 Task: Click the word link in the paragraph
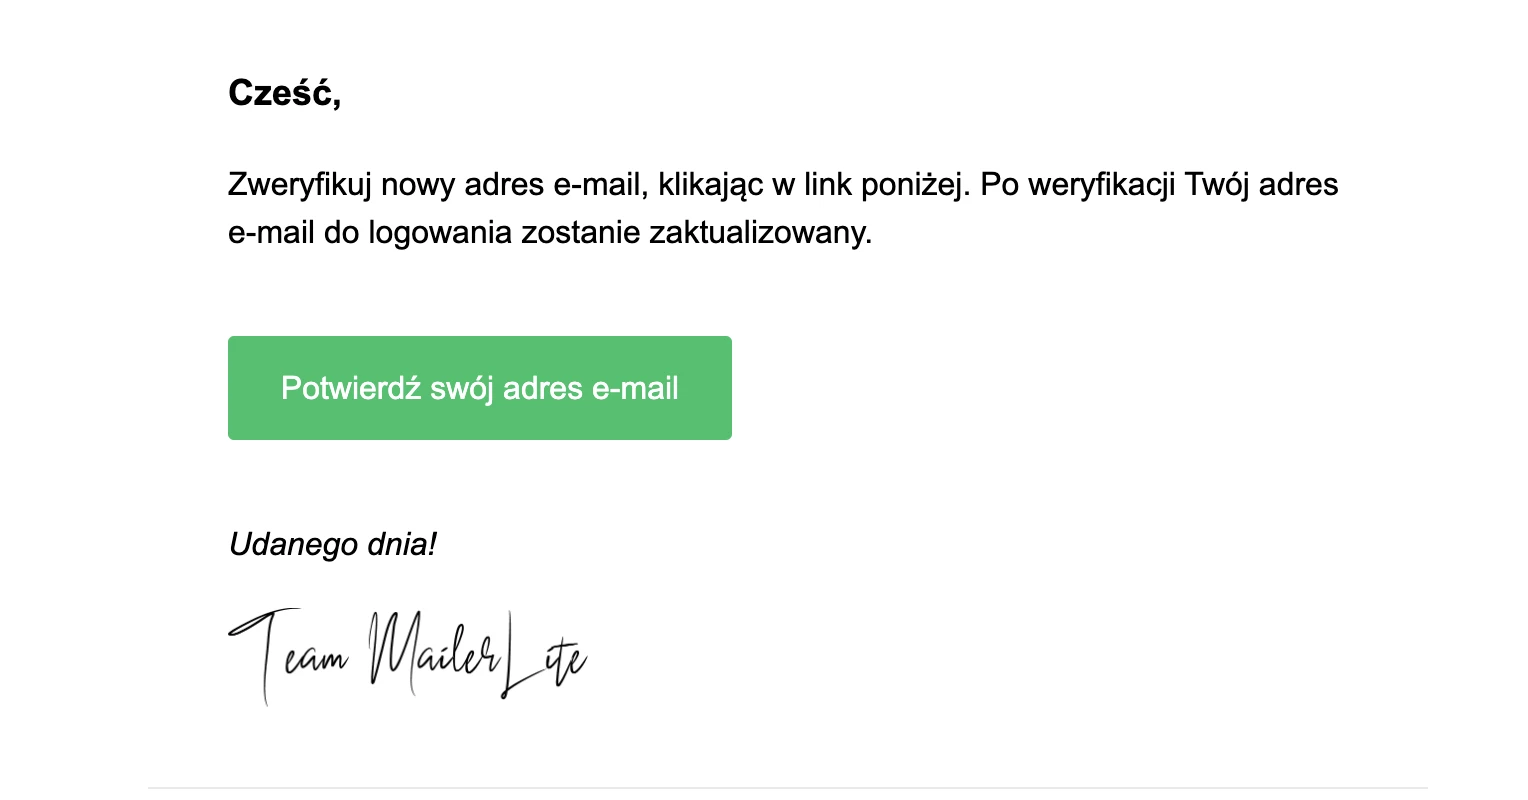[x=827, y=185]
